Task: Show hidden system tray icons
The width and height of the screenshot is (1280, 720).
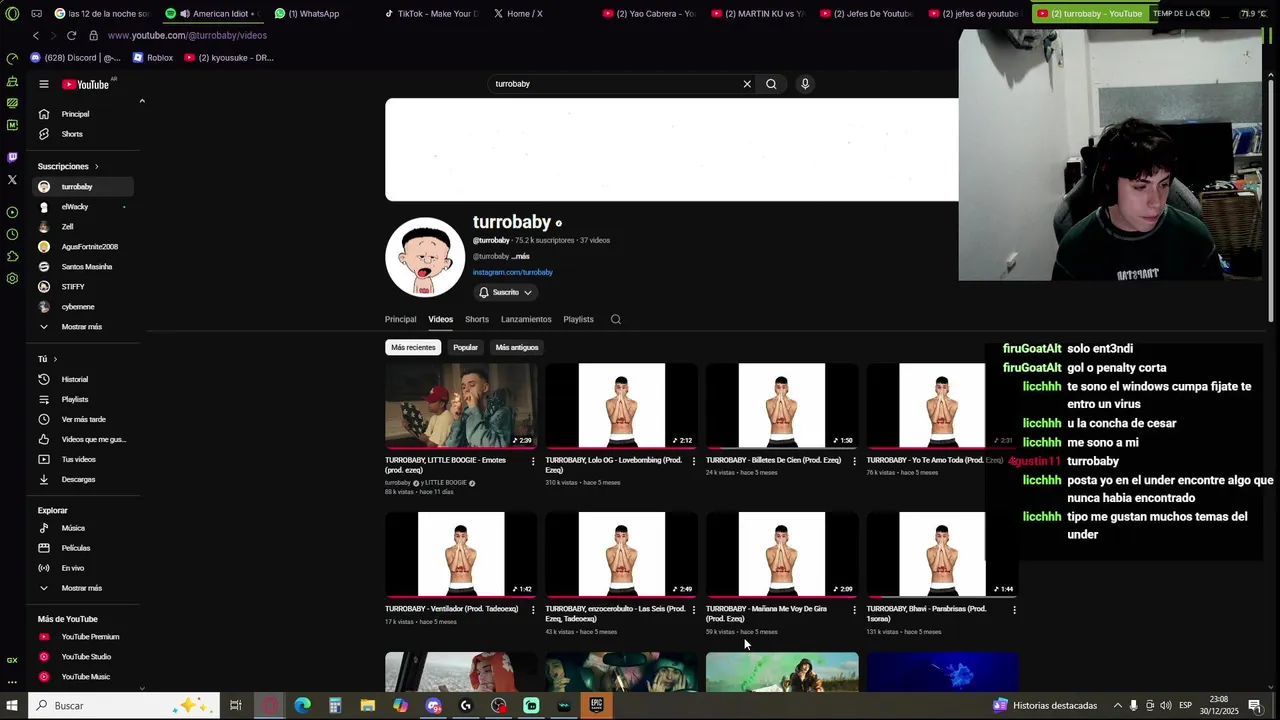Action: [x=1118, y=705]
